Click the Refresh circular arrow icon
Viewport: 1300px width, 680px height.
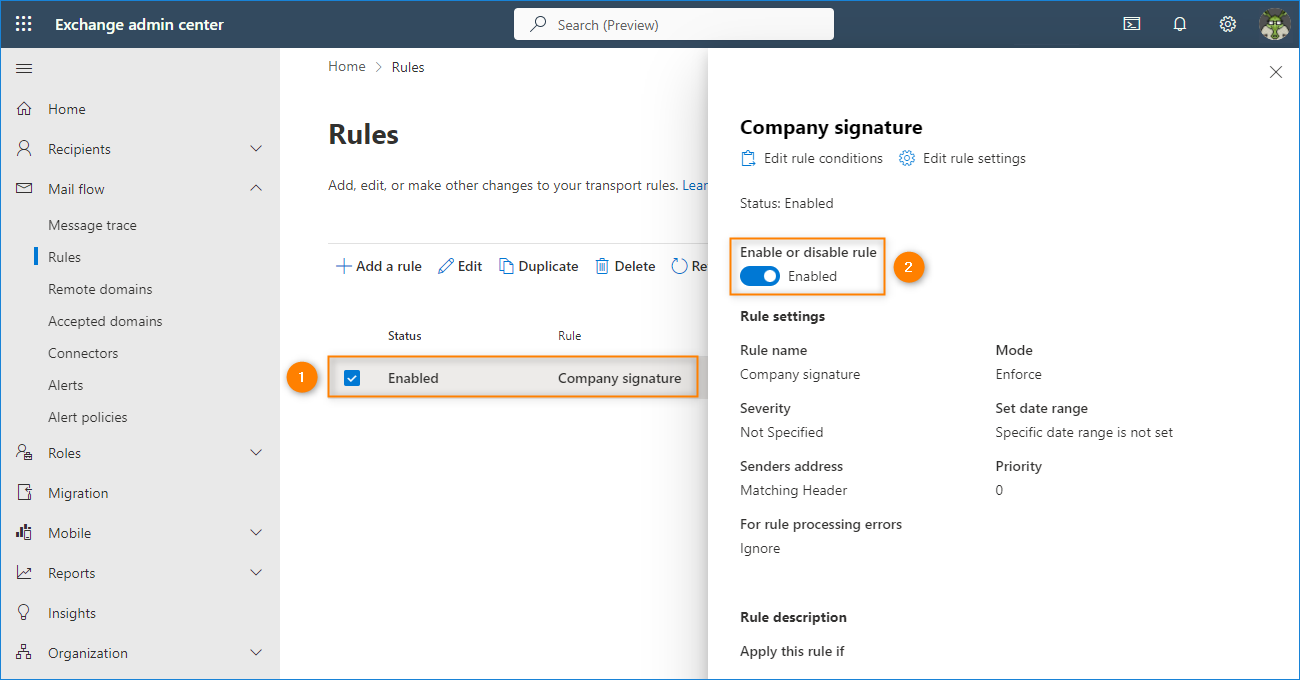[x=680, y=266]
